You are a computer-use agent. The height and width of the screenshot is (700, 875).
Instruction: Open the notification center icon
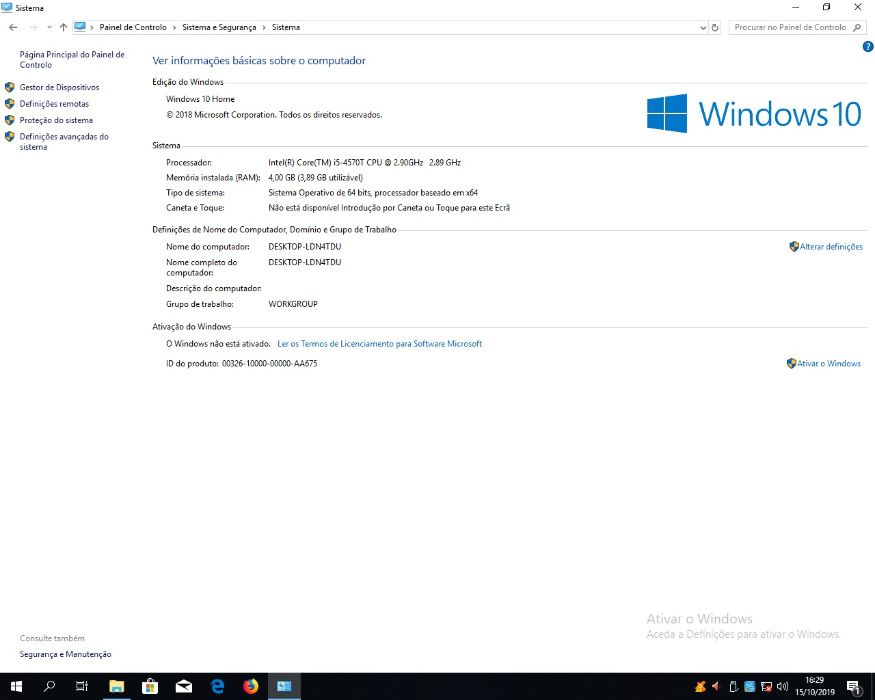854,687
